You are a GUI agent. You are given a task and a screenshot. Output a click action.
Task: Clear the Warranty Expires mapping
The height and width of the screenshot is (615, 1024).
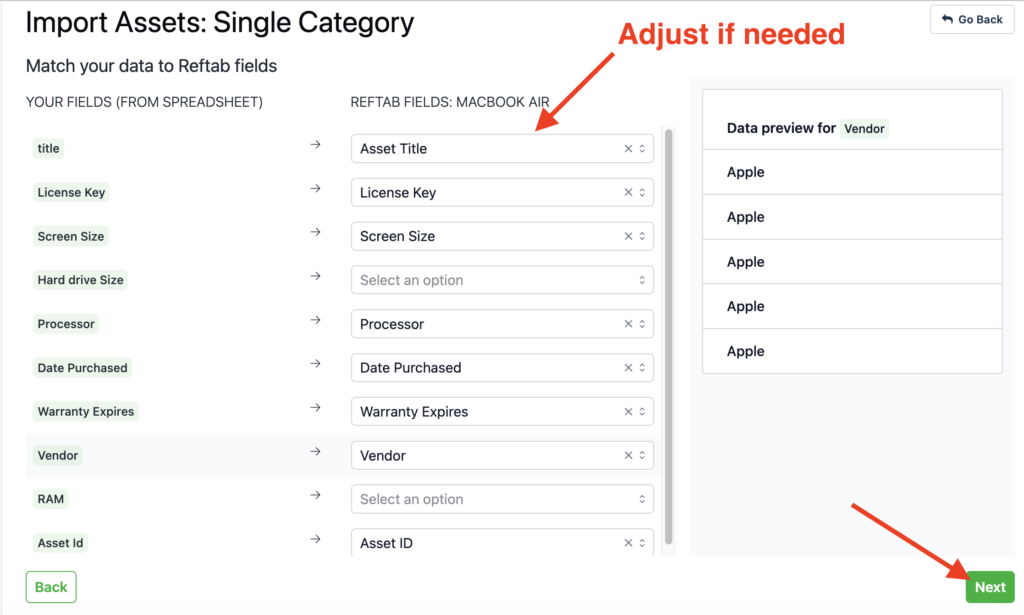tap(628, 411)
